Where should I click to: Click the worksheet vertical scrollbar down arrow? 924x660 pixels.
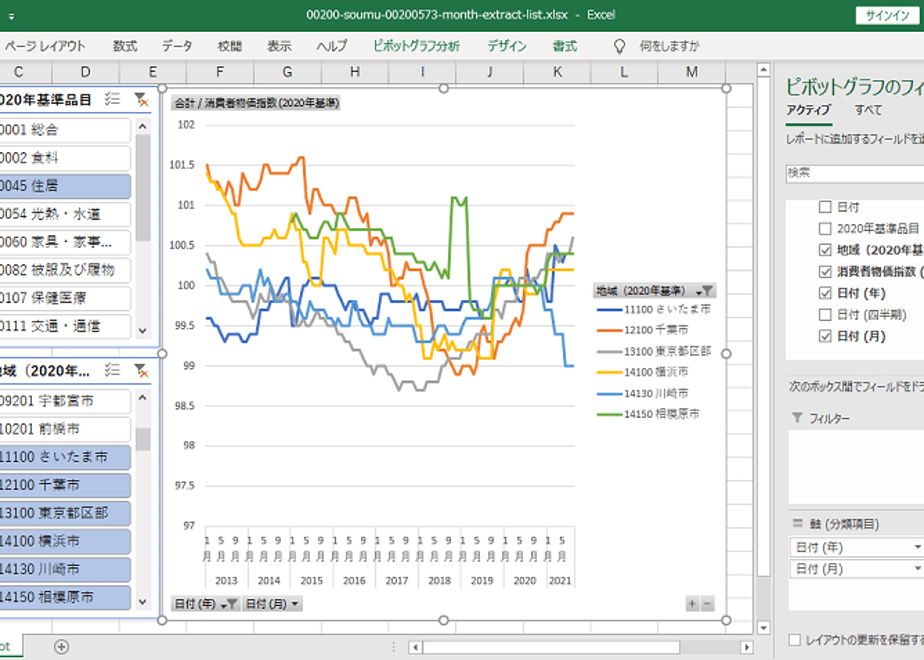tap(764, 628)
